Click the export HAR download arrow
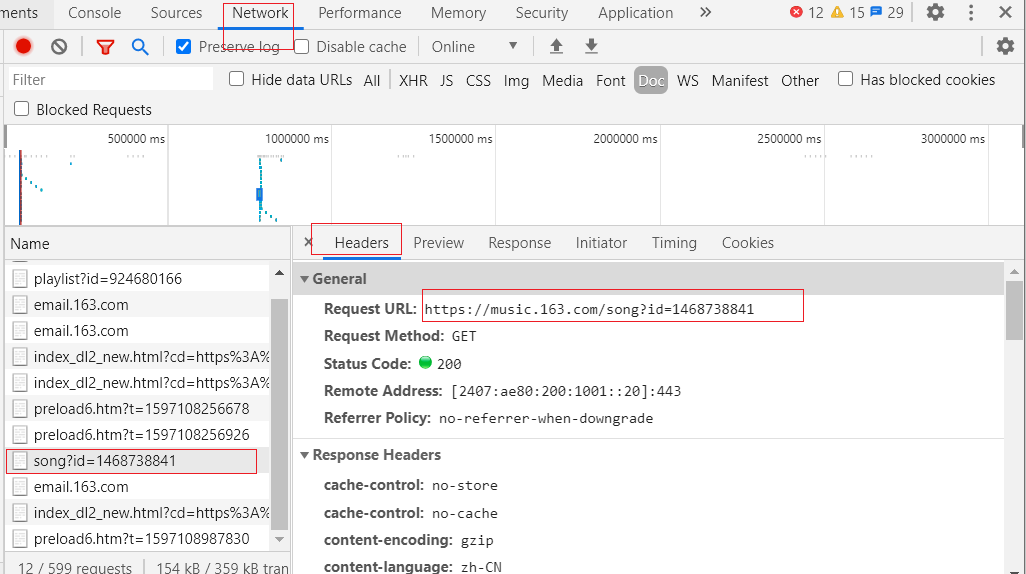 591,47
